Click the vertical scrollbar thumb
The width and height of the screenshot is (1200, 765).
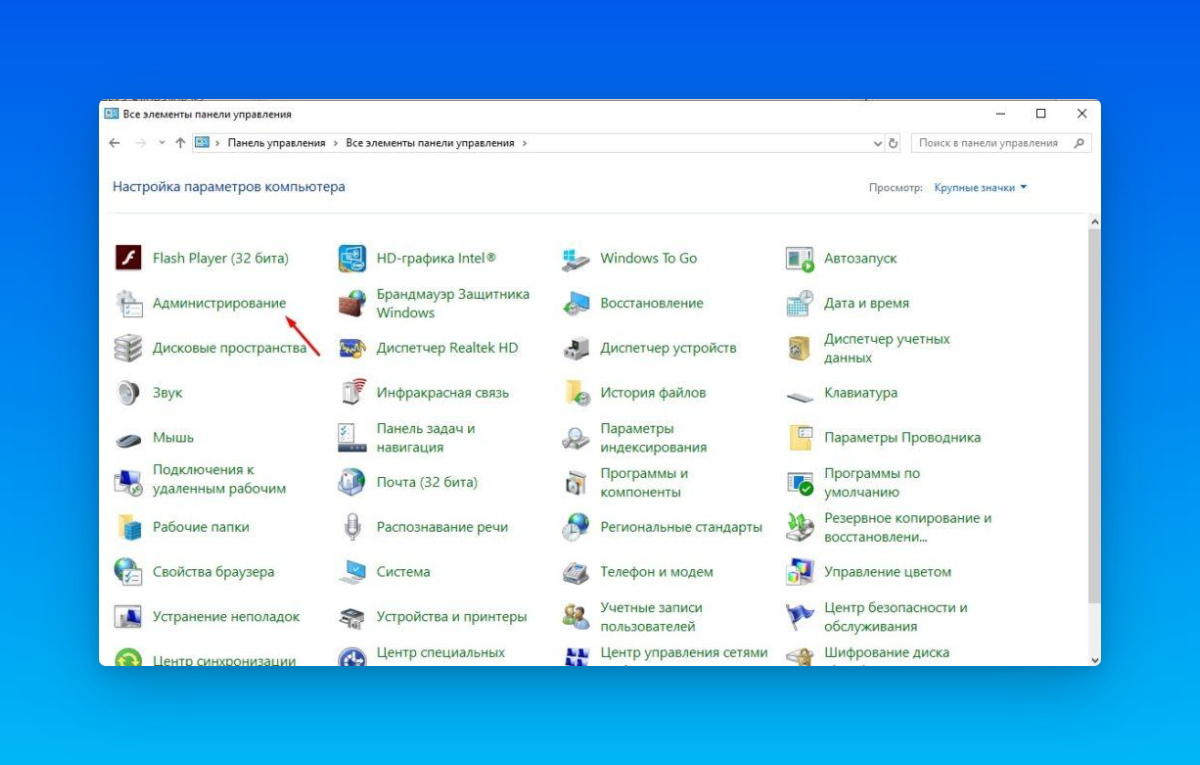[x=1094, y=415]
